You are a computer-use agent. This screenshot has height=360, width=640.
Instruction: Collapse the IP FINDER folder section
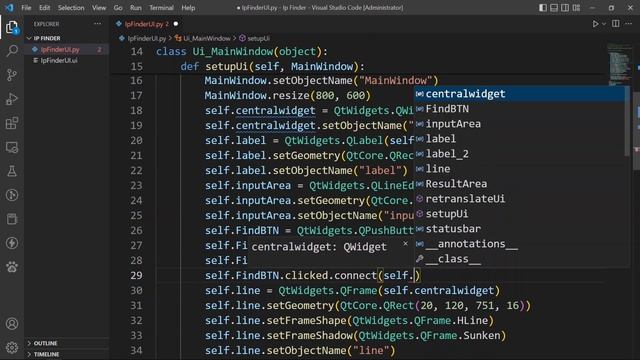pyautogui.click(x=47, y=38)
